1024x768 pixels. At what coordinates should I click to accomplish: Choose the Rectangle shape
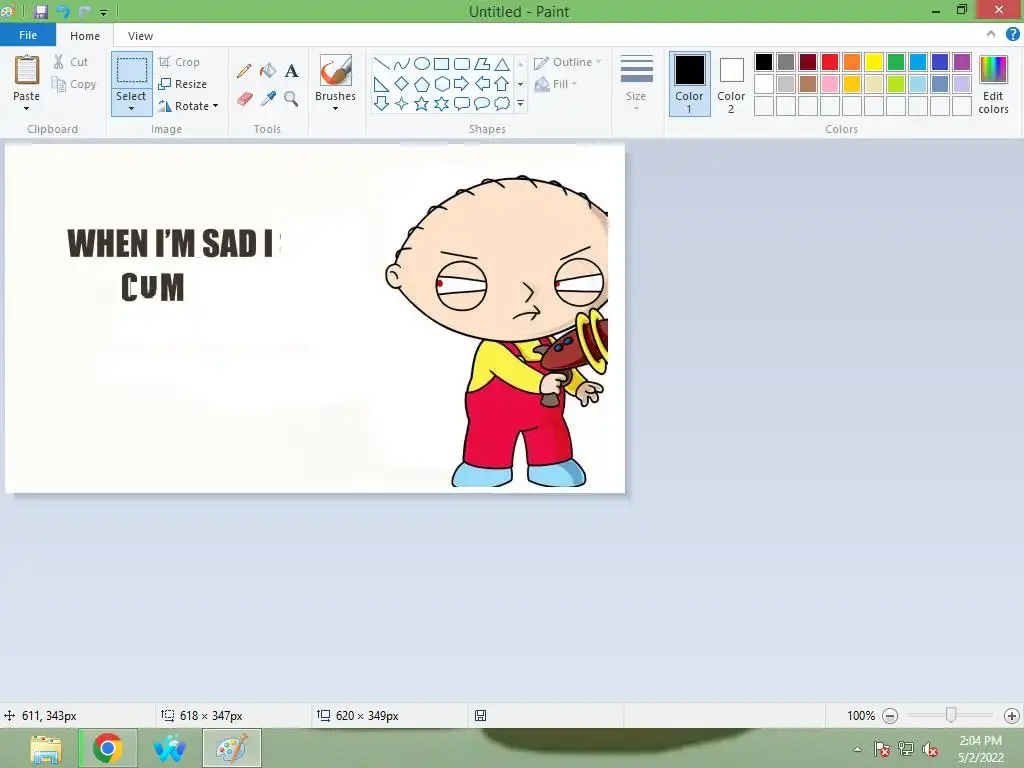[441, 63]
